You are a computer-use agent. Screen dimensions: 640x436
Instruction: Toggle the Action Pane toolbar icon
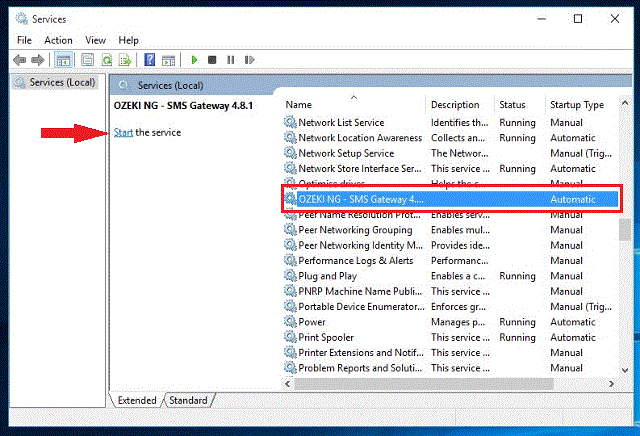pos(168,60)
